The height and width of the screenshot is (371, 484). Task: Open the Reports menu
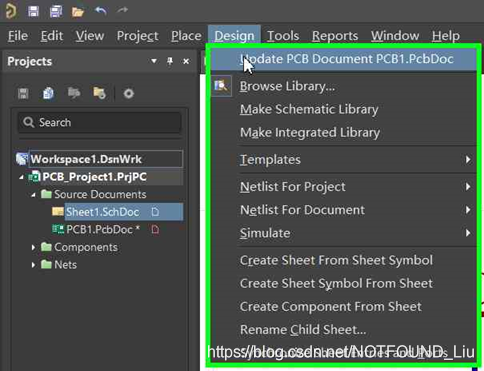coord(335,36)
